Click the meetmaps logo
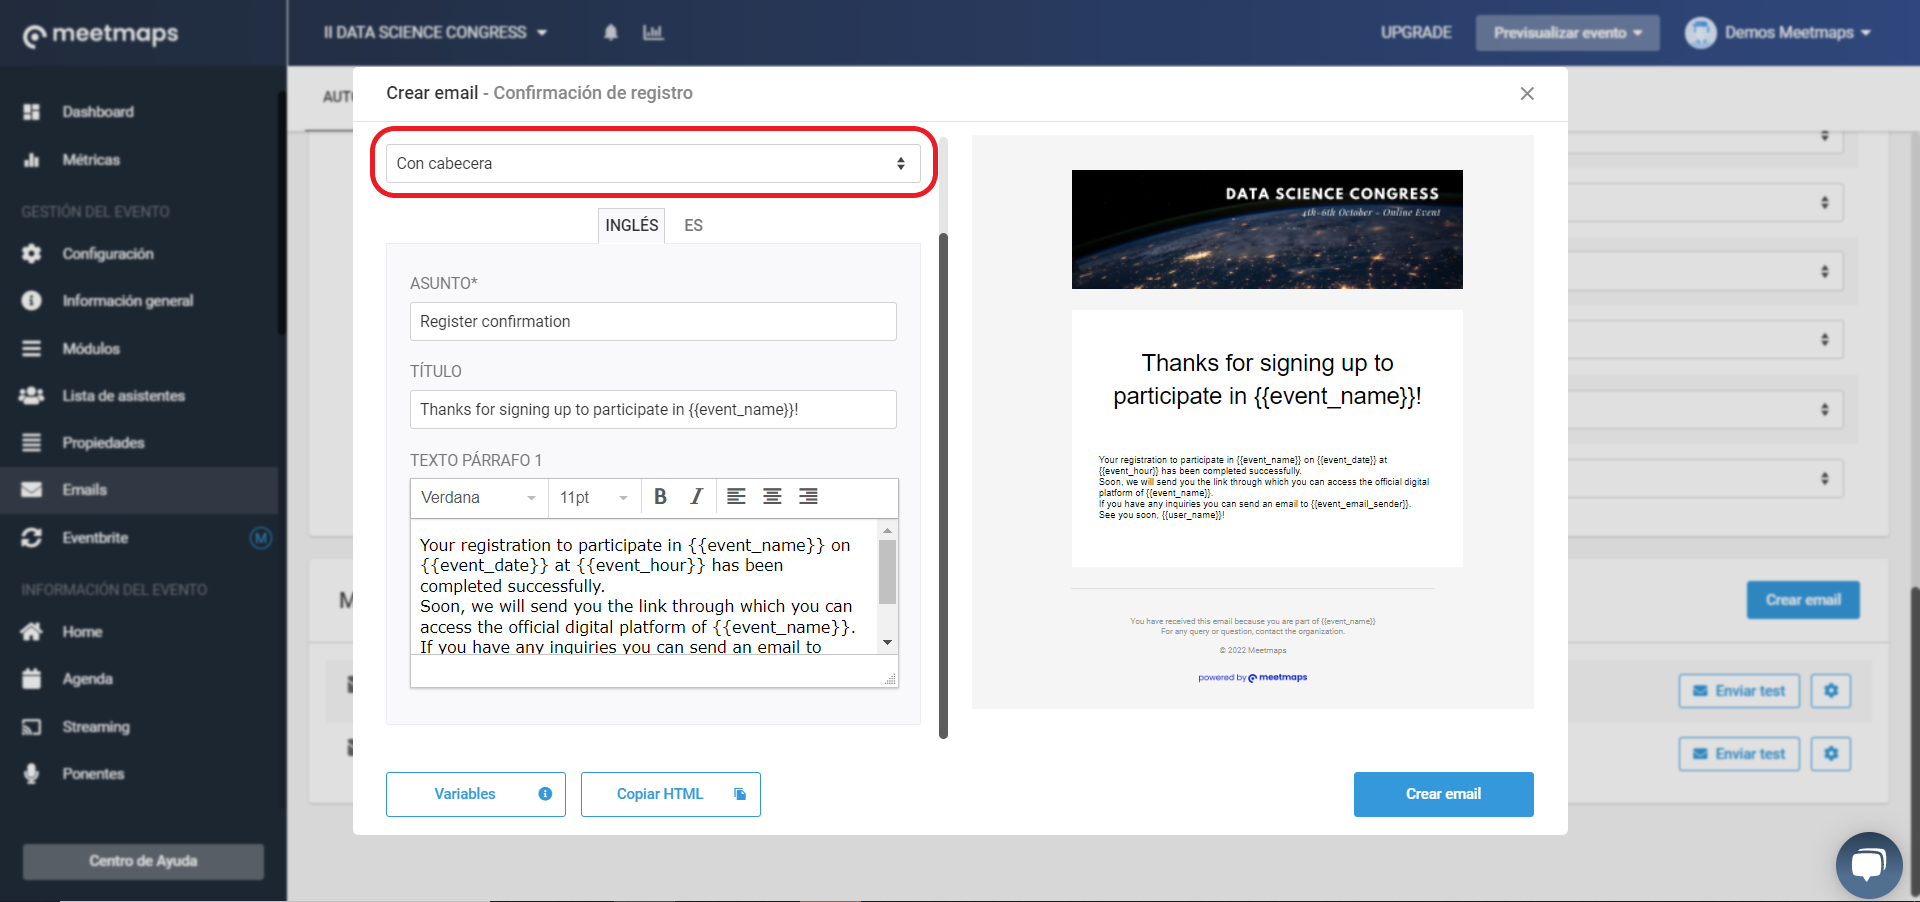1920x902 pixels. 100,35
